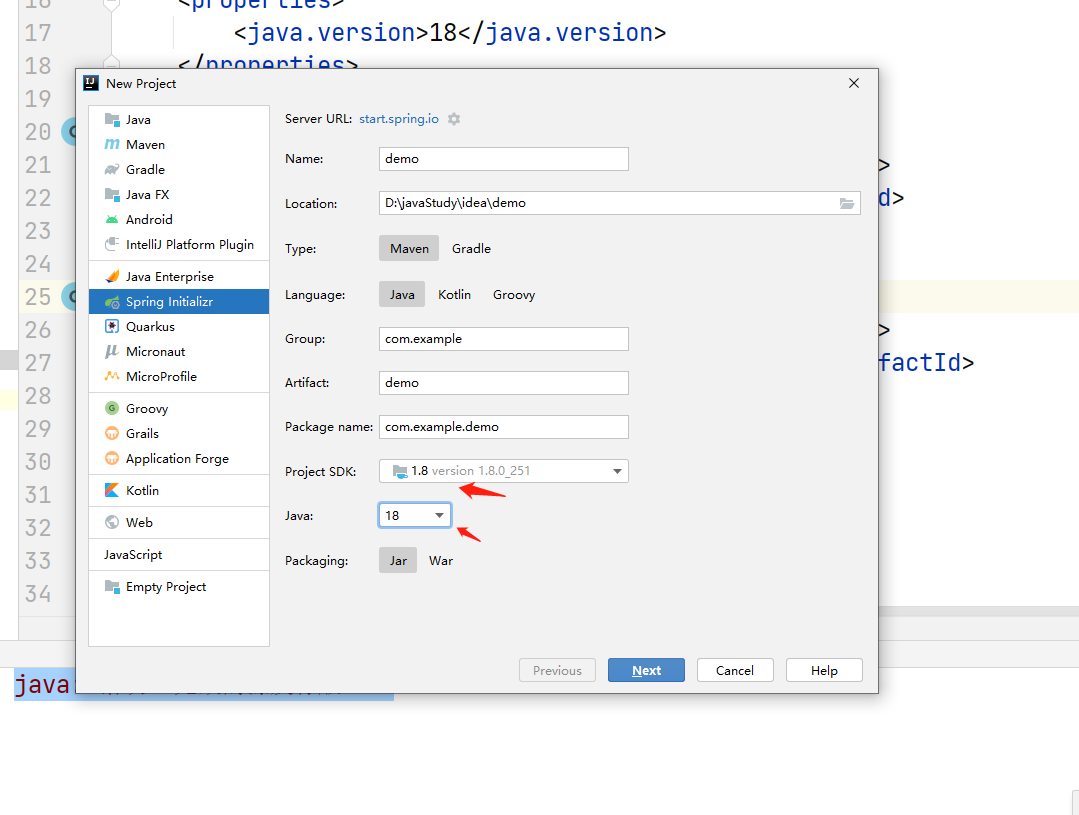Open server URL settings gear
Screen dimensions: 1079x815
coord(453,119)
